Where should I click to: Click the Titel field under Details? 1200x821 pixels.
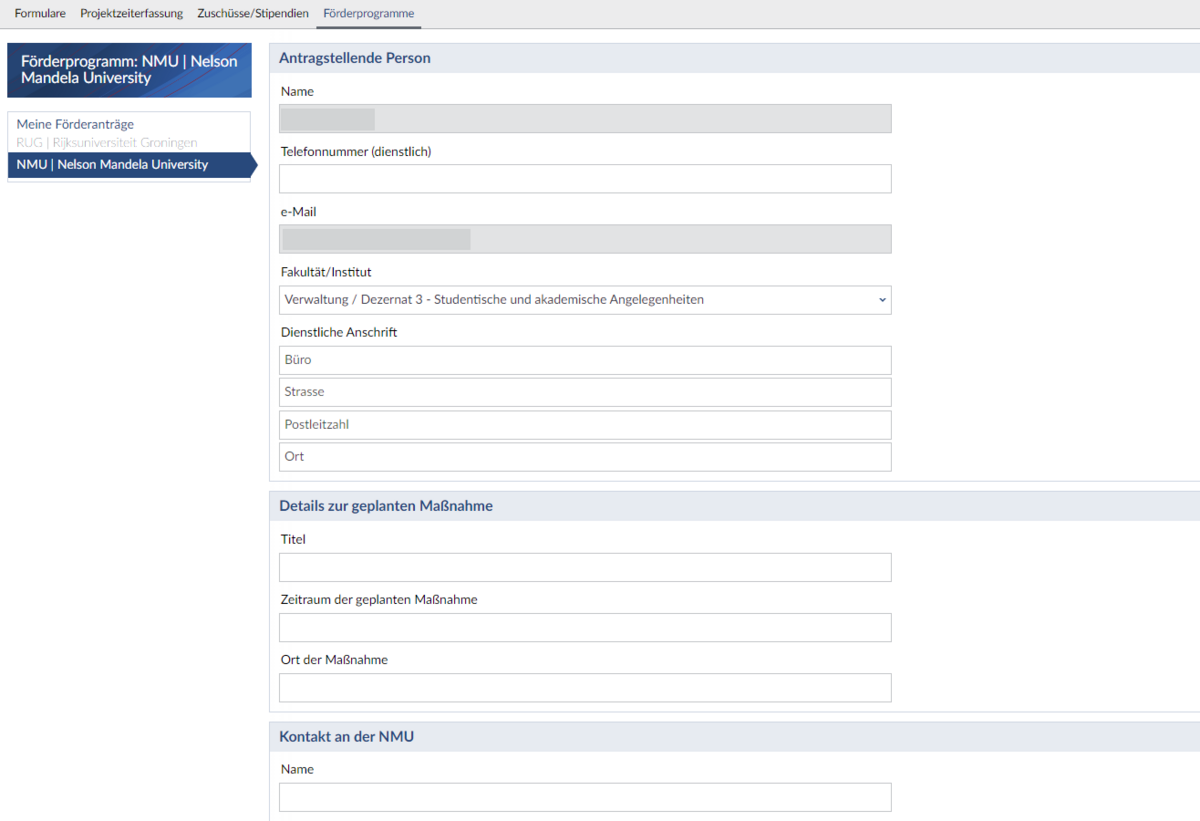584,566
